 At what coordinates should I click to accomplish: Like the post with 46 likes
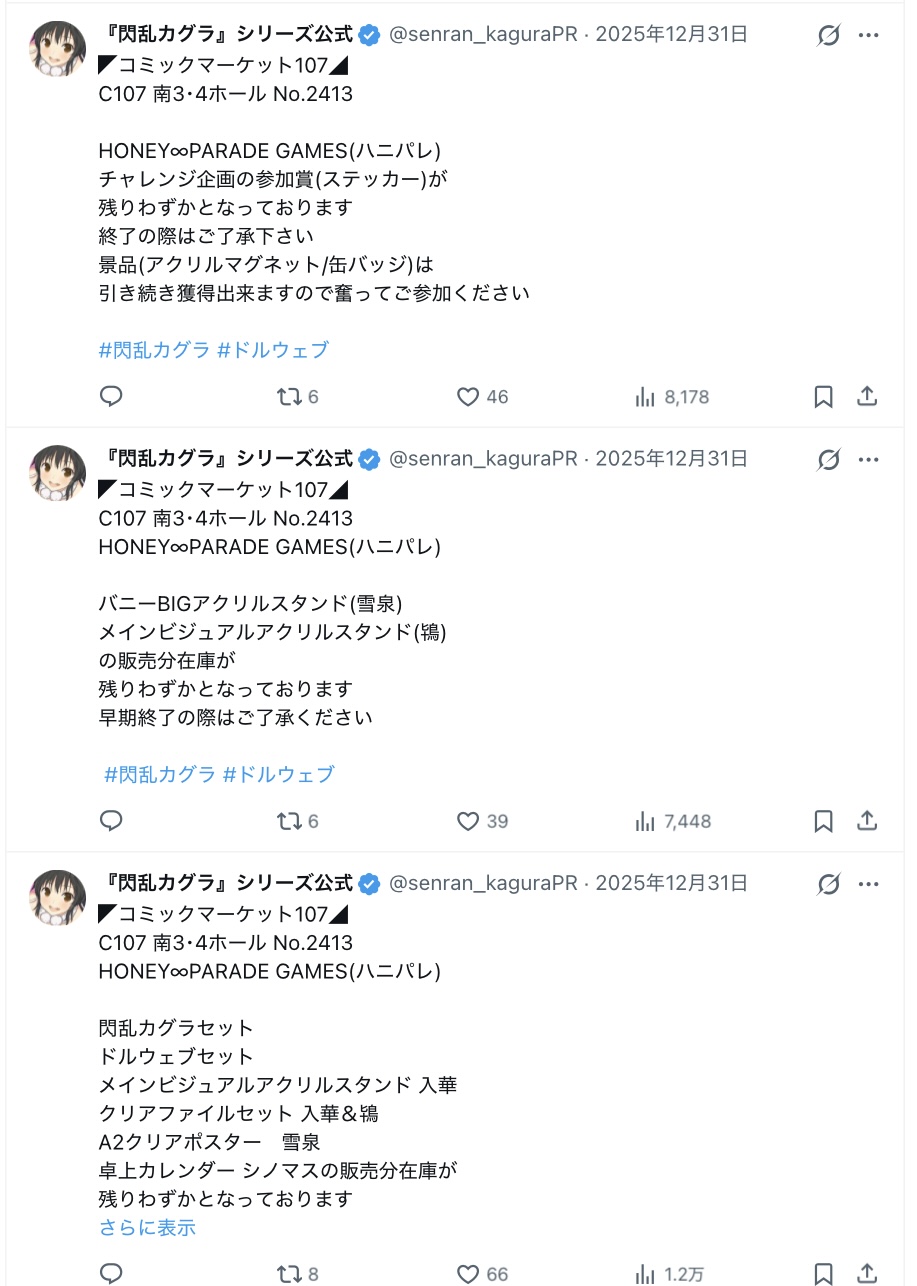pyautogui.click(x=468, y=397)
